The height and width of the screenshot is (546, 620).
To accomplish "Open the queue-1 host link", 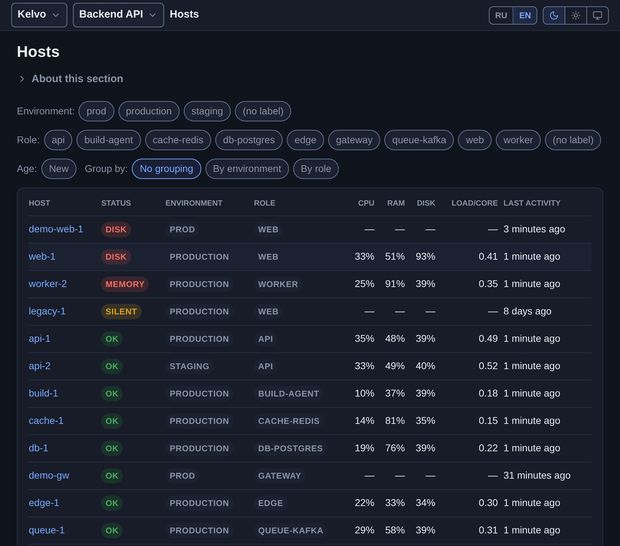I will tap(46, 530).
